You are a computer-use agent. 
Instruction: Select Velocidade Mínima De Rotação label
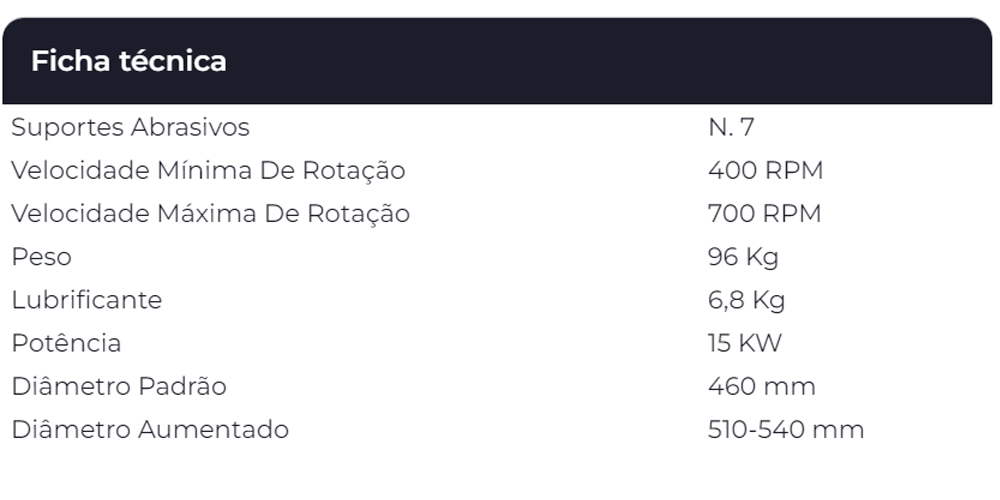coord(208,171)
